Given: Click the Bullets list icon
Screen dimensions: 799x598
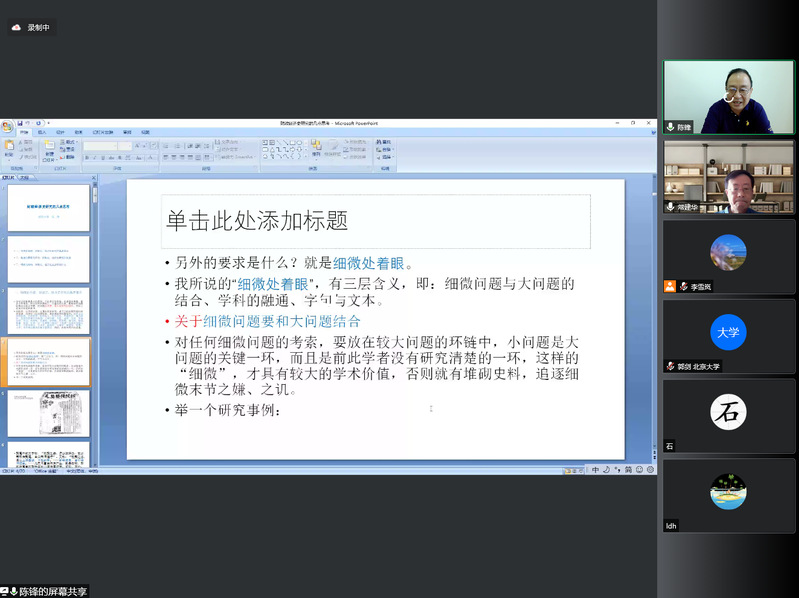Looking at the screenshot, I should pos(166,146).
